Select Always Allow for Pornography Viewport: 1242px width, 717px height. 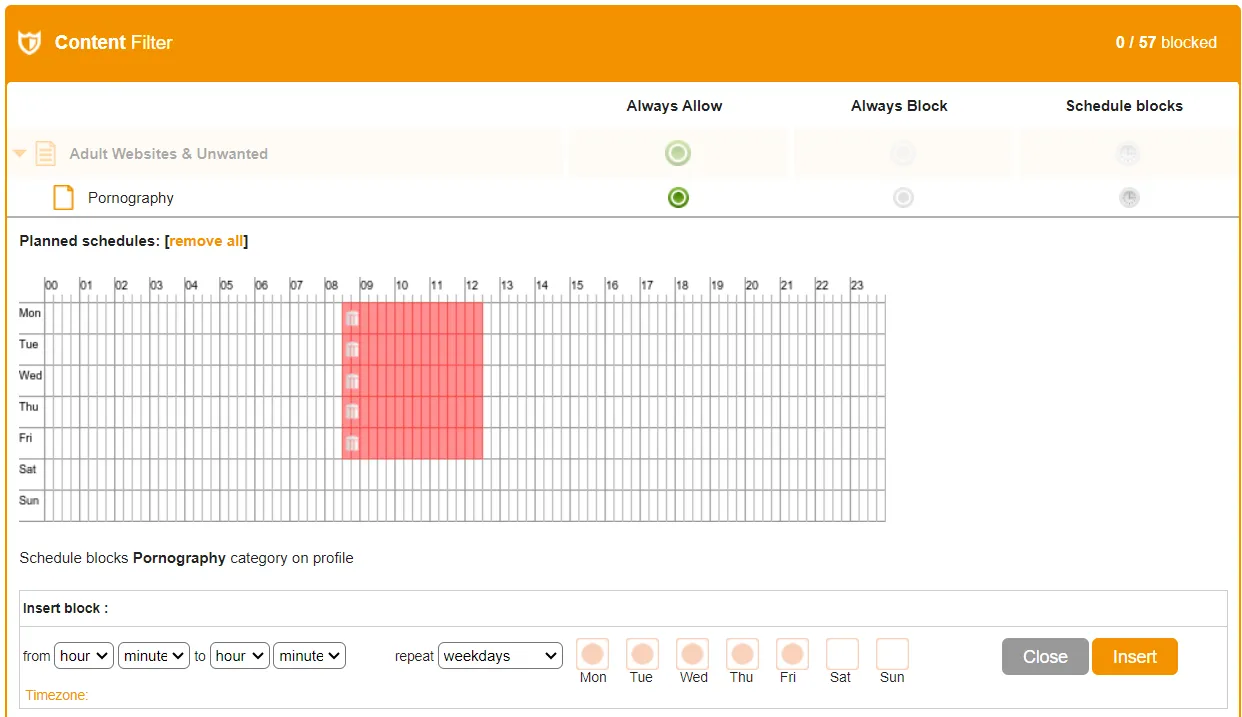coord(678,197)
